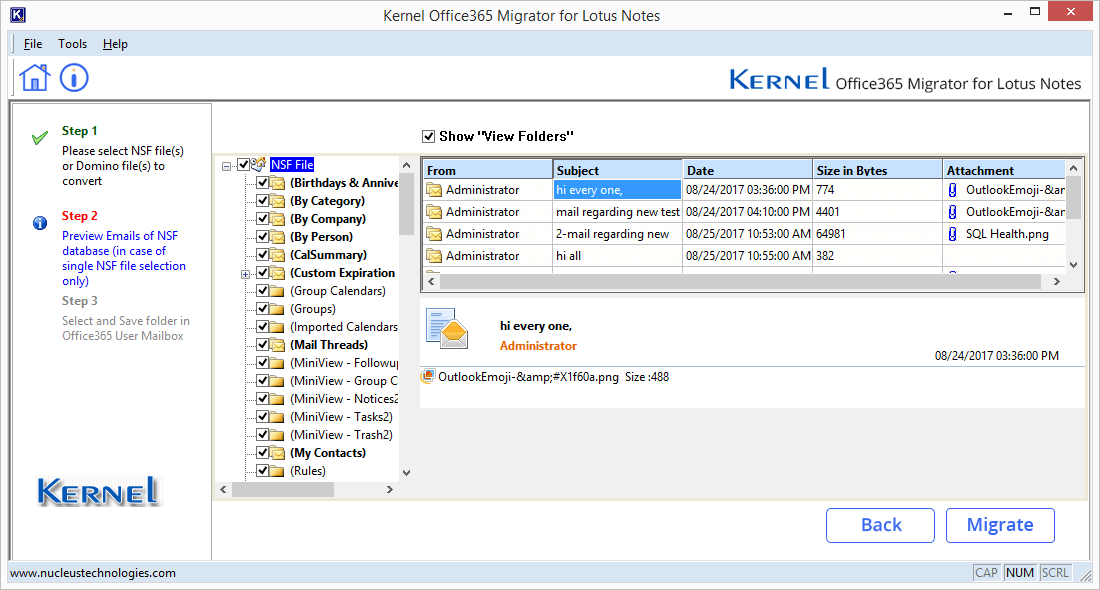Click the Back button

tap(880, 525)
